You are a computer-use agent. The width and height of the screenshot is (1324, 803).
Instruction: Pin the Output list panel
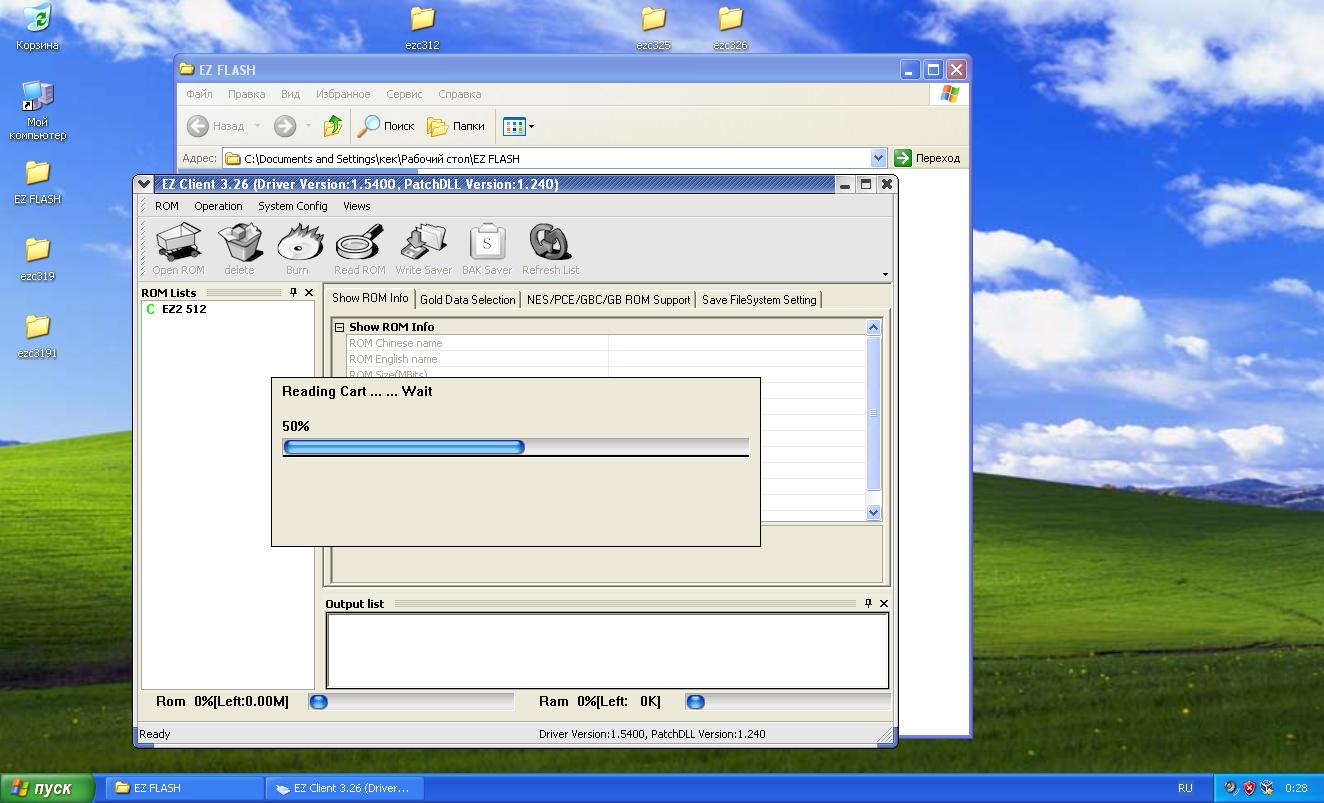click(868, 603)
